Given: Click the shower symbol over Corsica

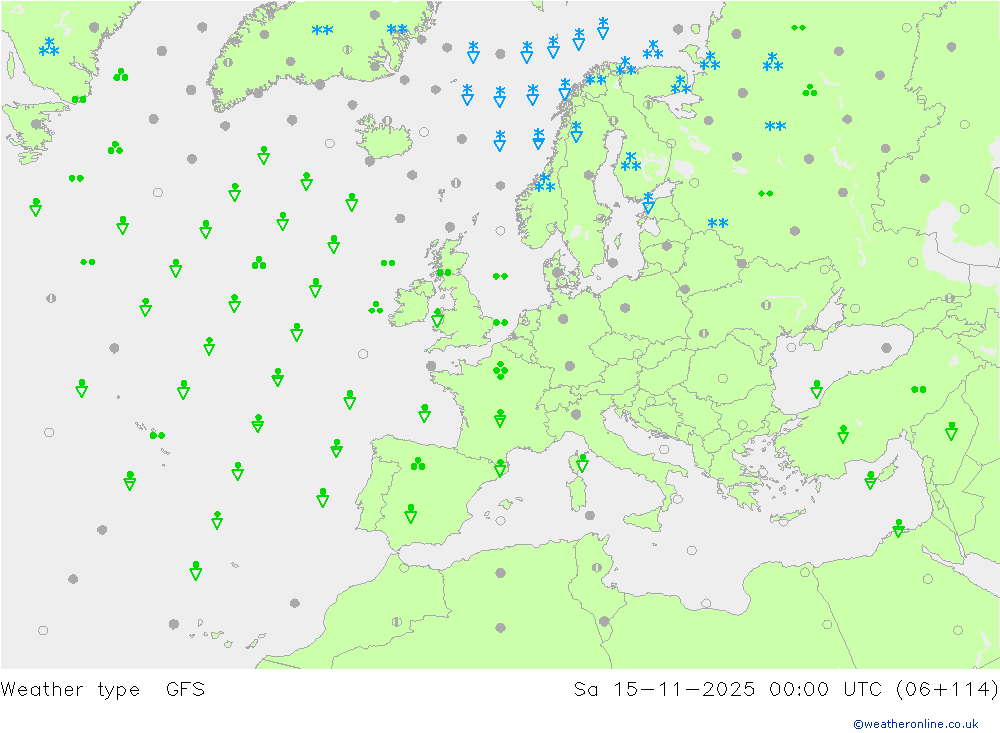Looking at the screenshot, I should click(582, 463).
